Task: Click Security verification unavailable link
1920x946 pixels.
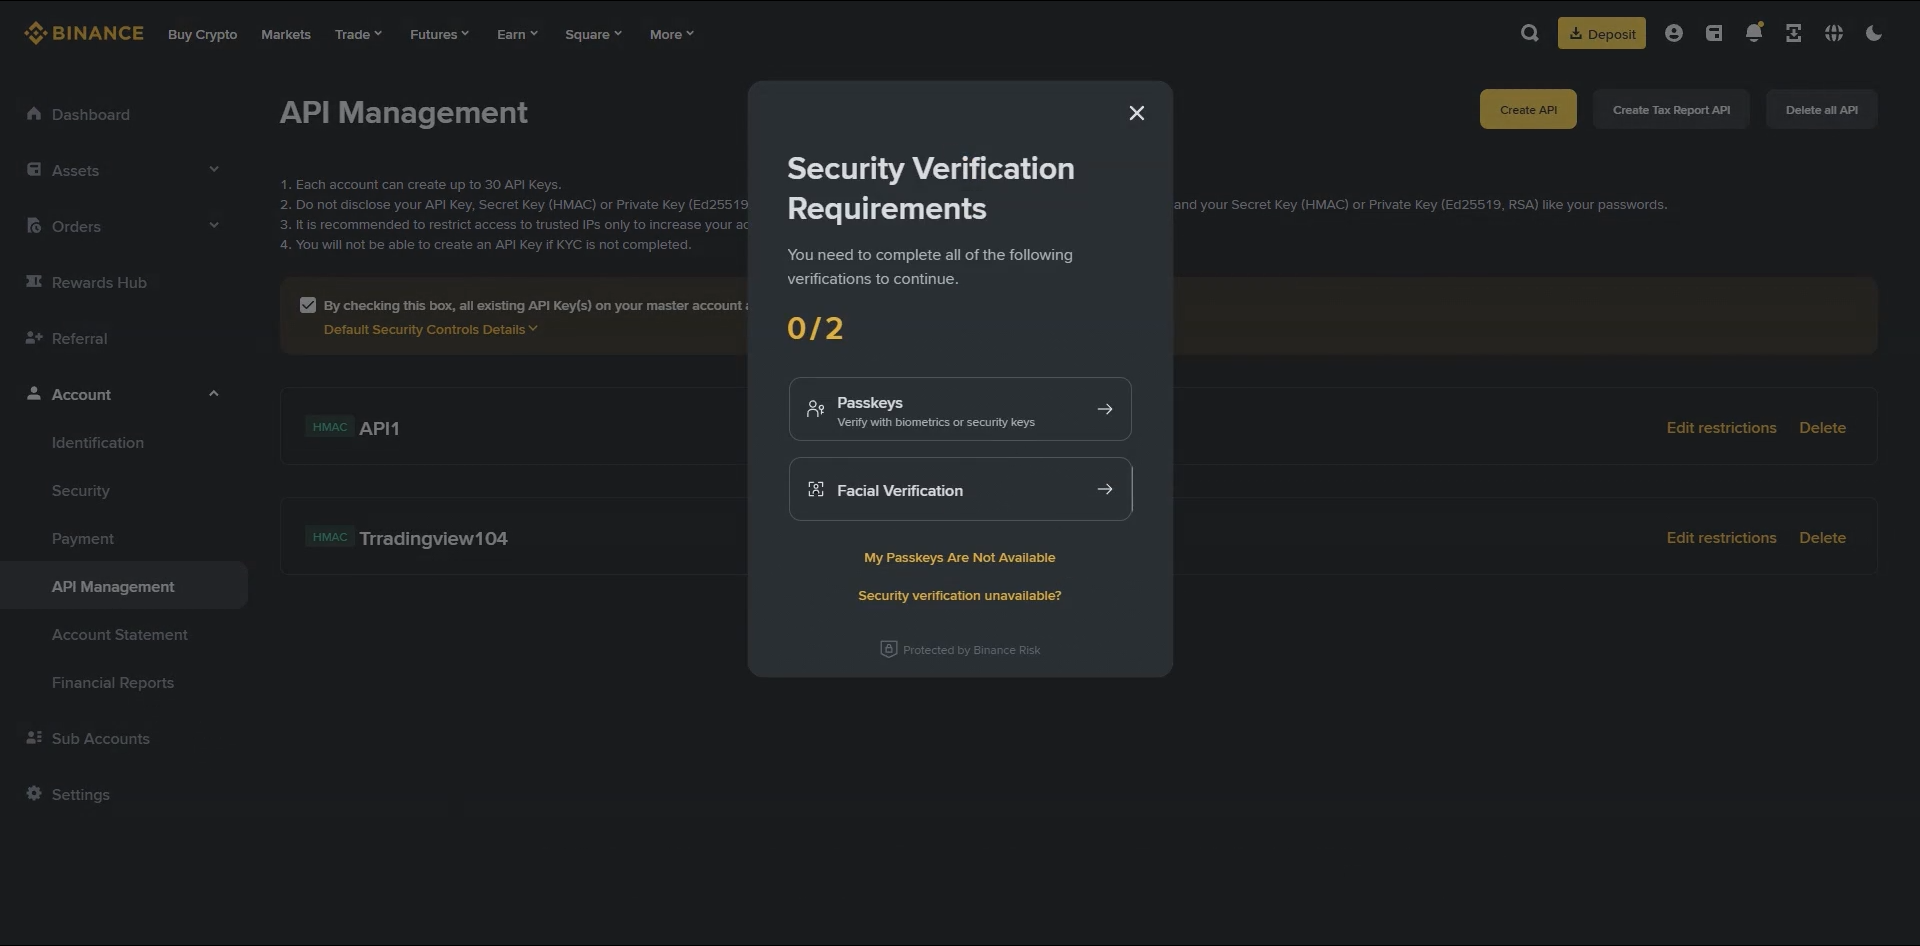Action: (x=960, y=595)
